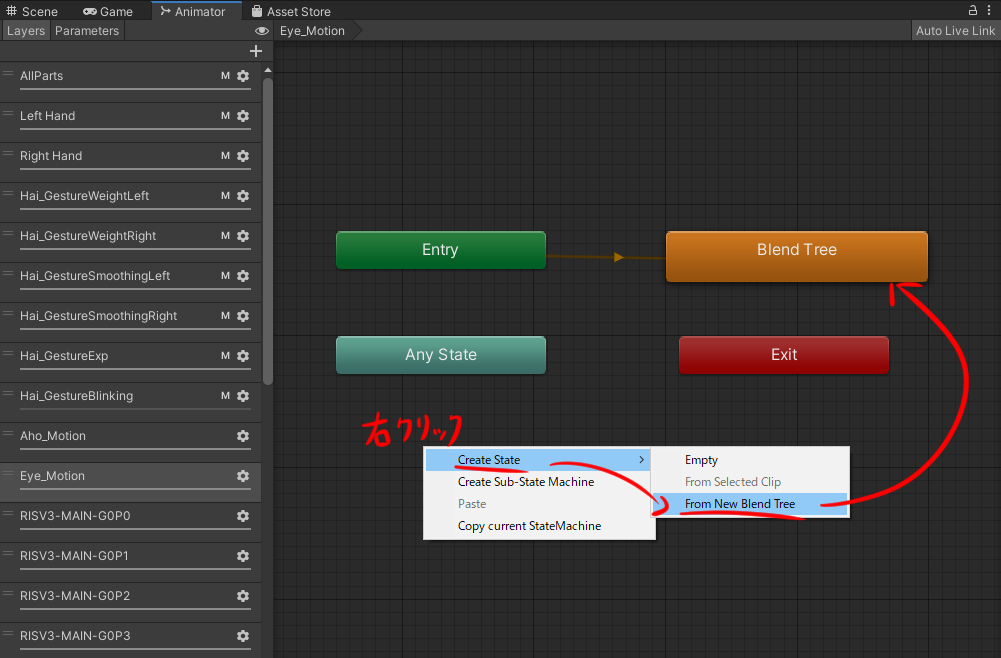
Task: Select the orange Blend Tree state node
Action: [x=796, y=256]
